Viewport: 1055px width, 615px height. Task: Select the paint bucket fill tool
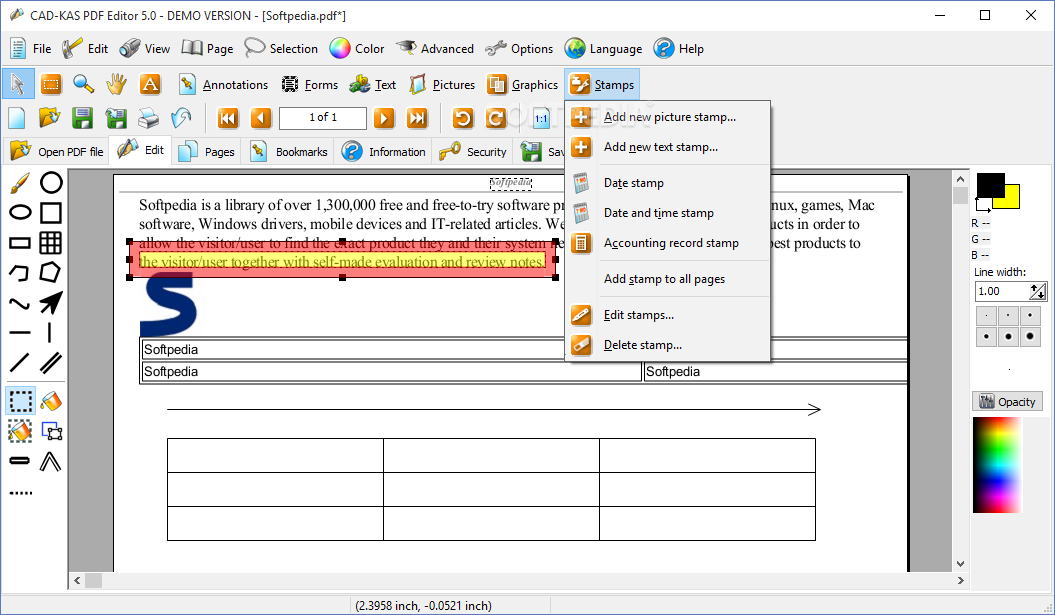[x=51, y=400]
